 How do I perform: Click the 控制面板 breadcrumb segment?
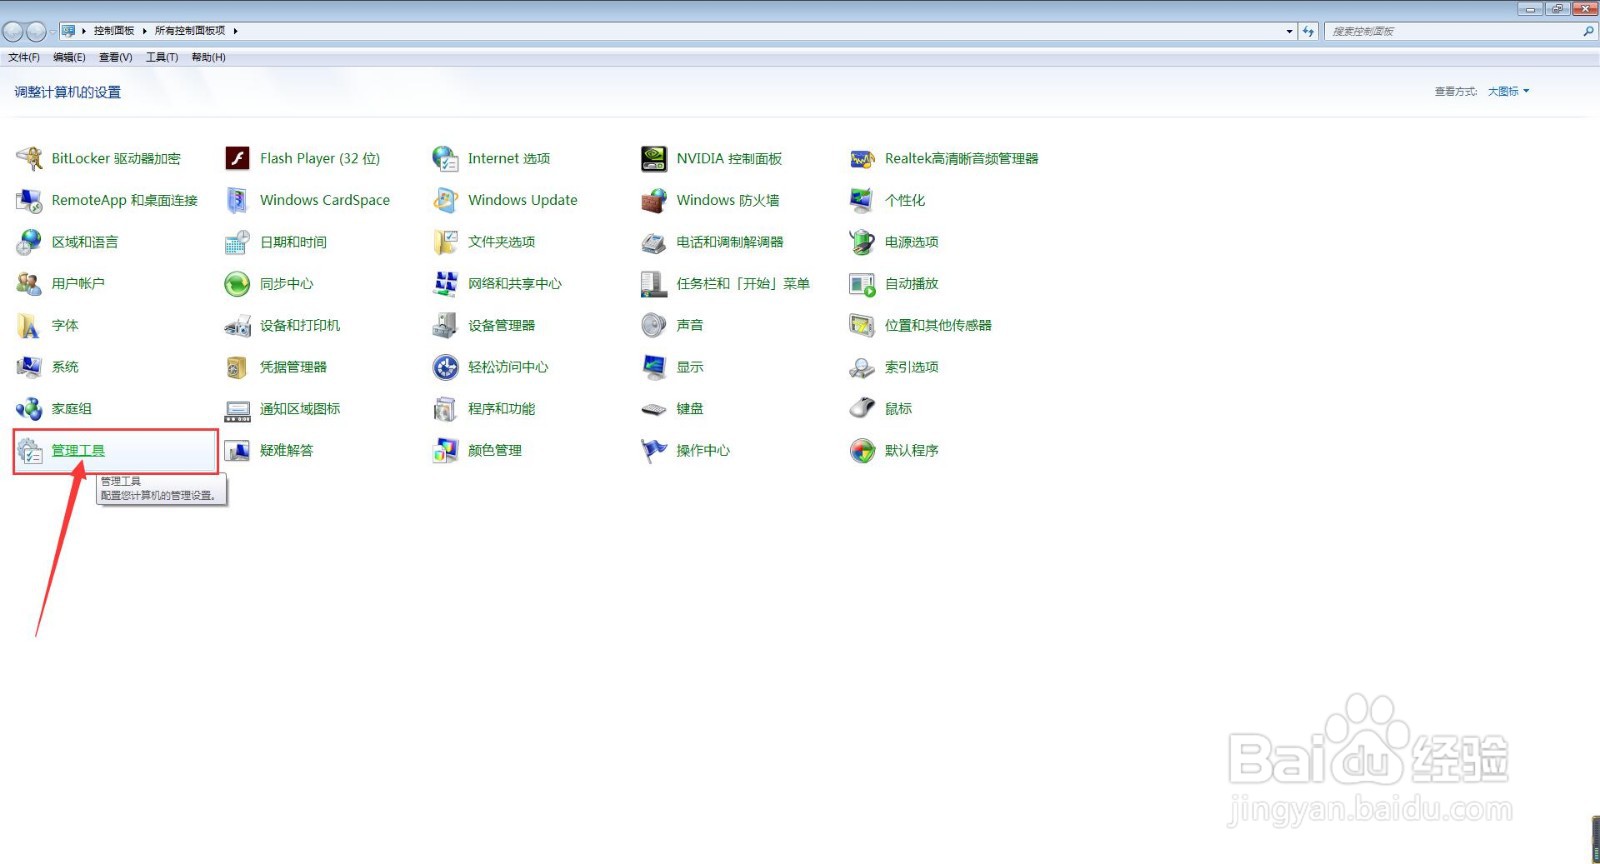click(x=114, y=31)
